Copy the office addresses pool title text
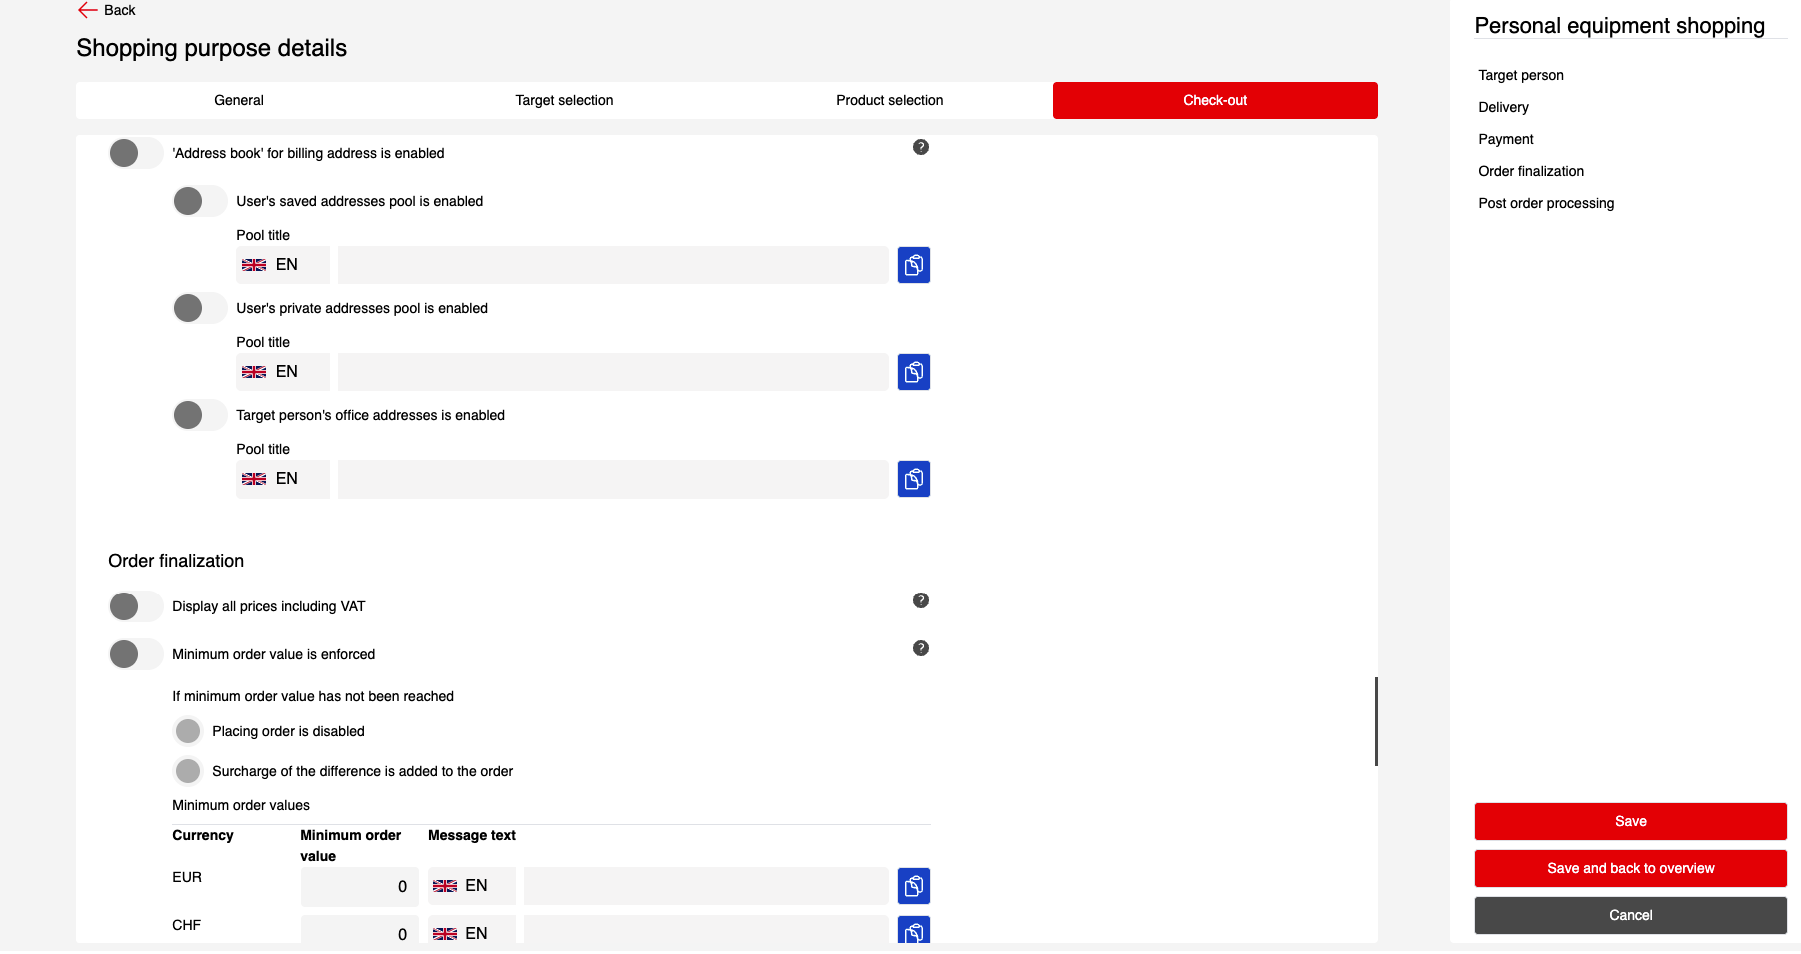This screenshot has height=954, width=1801. point(913,479)
